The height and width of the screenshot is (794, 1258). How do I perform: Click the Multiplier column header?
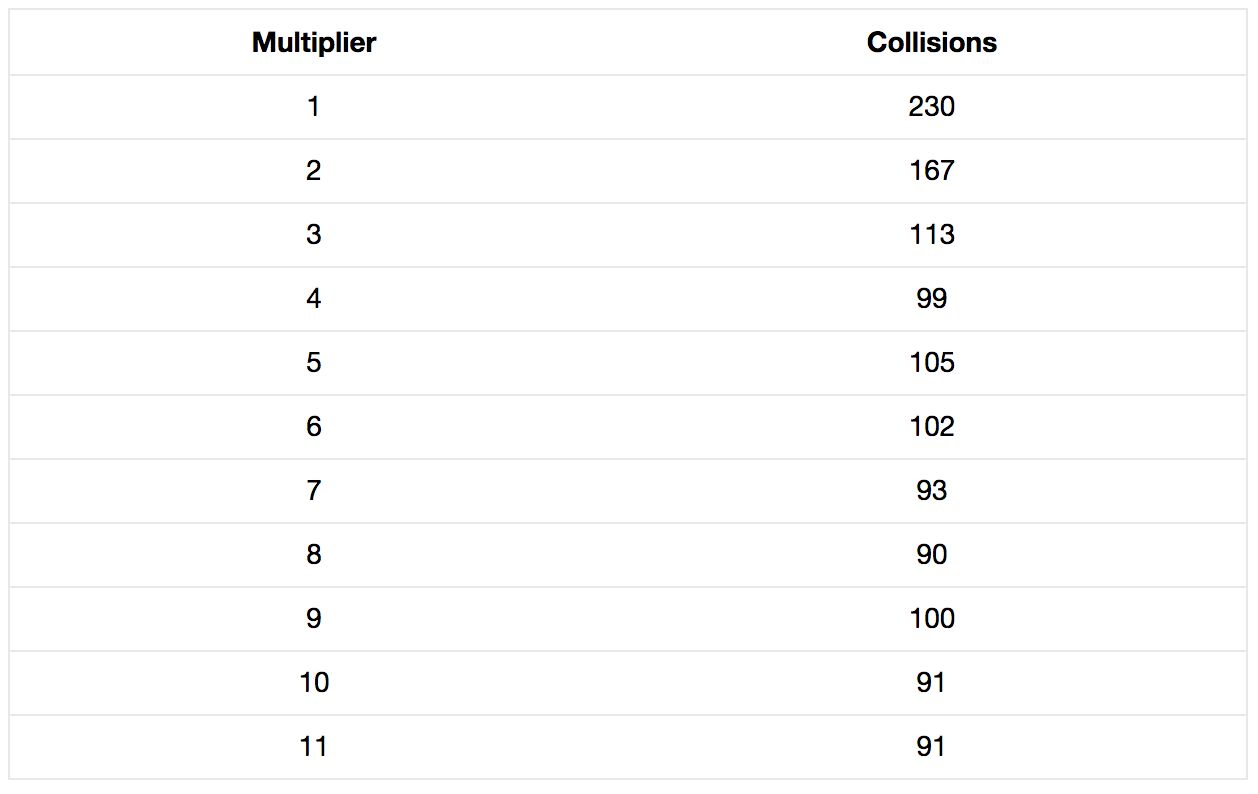point(314,43)
